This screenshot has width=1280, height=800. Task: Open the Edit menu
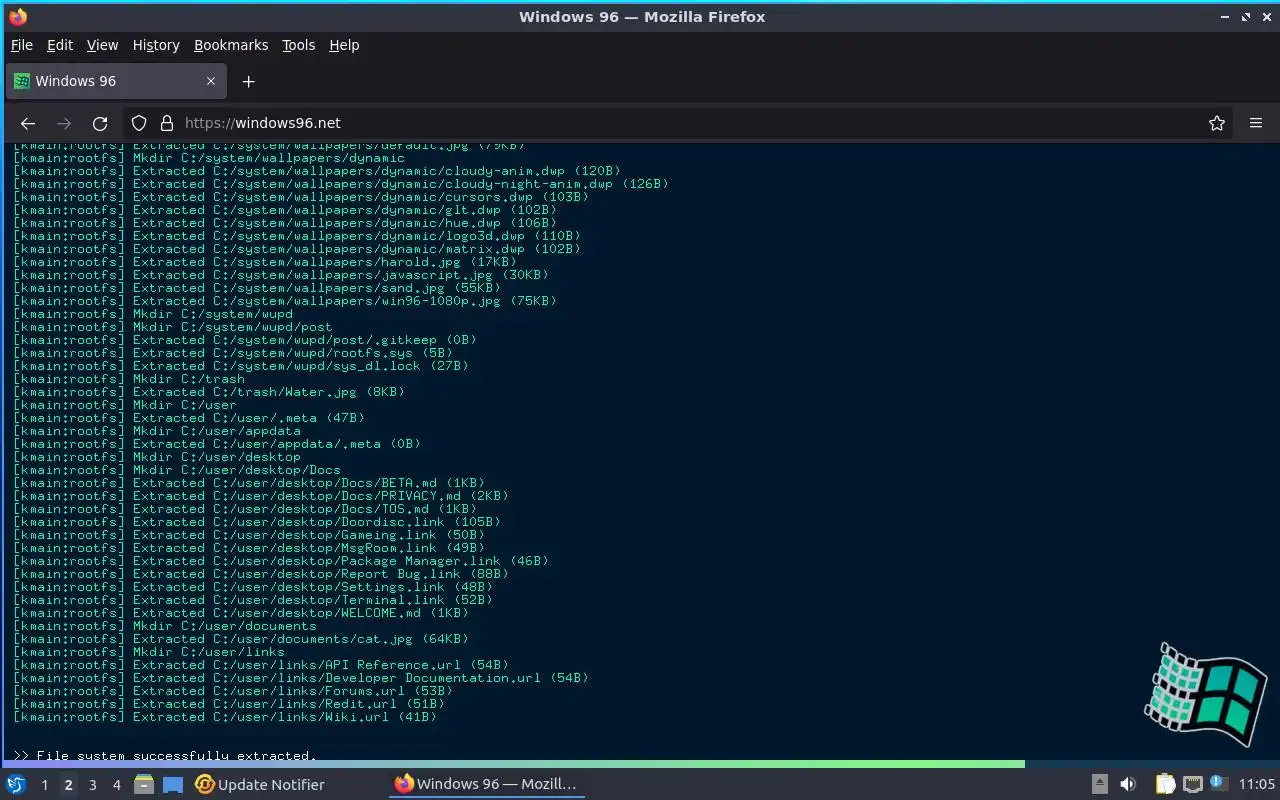tap(60, 45)
